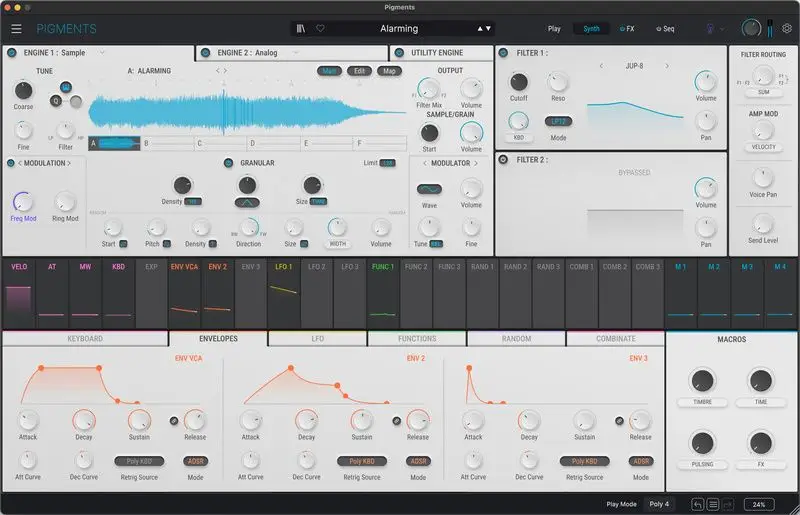Click the sample Main button
This screenshot has width=800, height=515.
click(329, 71)
